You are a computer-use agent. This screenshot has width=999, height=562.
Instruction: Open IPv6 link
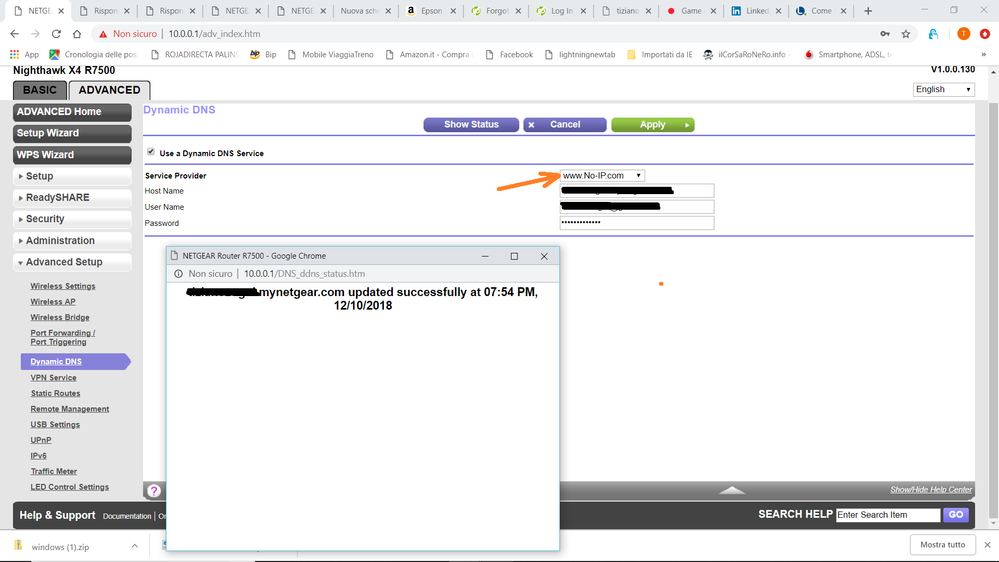(38, 456)
